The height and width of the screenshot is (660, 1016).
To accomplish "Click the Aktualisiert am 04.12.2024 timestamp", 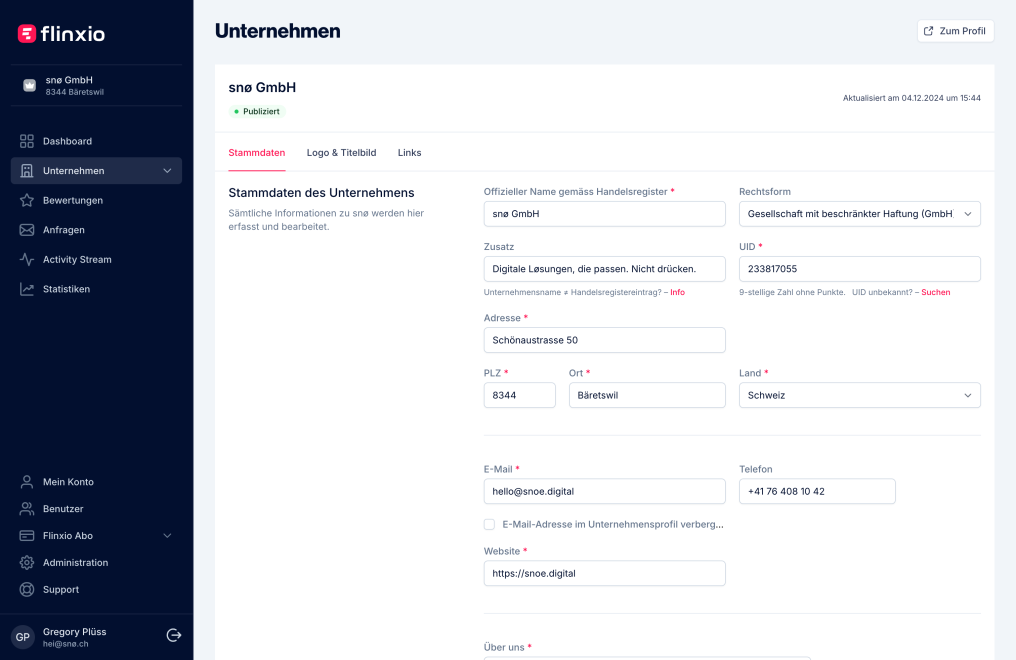I will click(911, 98).
